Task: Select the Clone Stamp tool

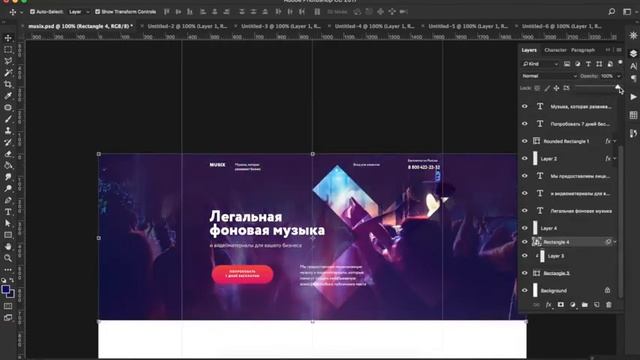Action: click(8, 131)
